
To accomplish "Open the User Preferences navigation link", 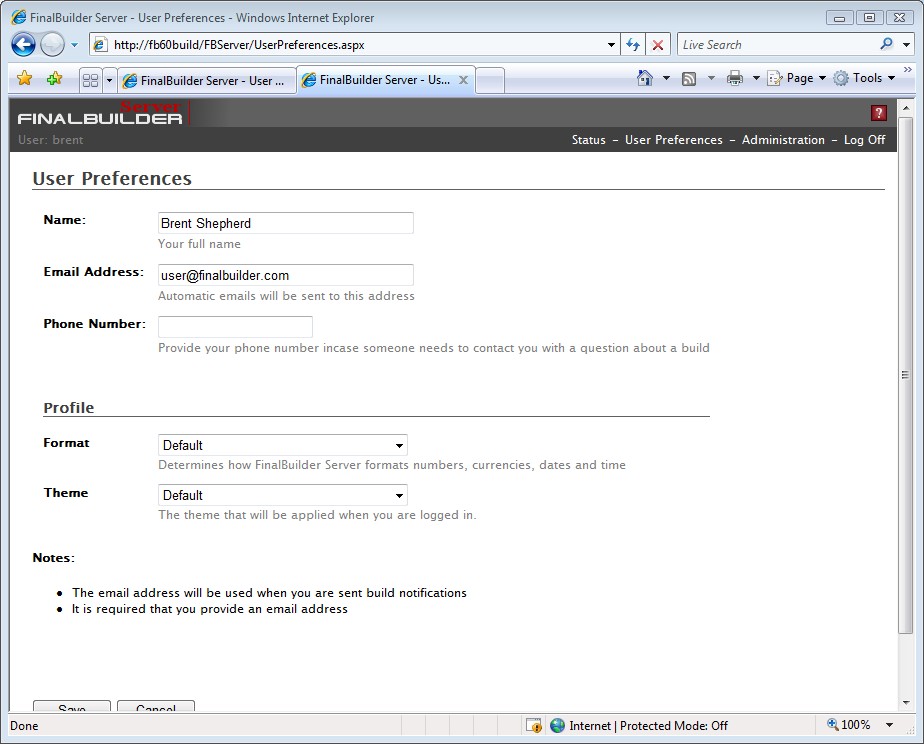I will click(674, 140).
